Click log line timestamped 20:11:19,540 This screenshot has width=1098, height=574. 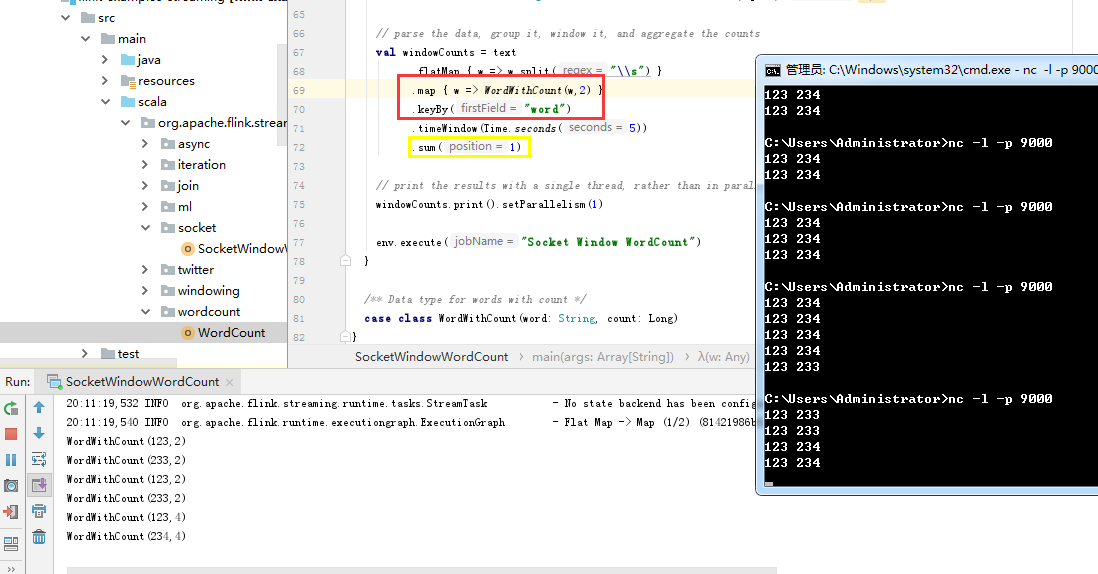(x=410, y=423)
